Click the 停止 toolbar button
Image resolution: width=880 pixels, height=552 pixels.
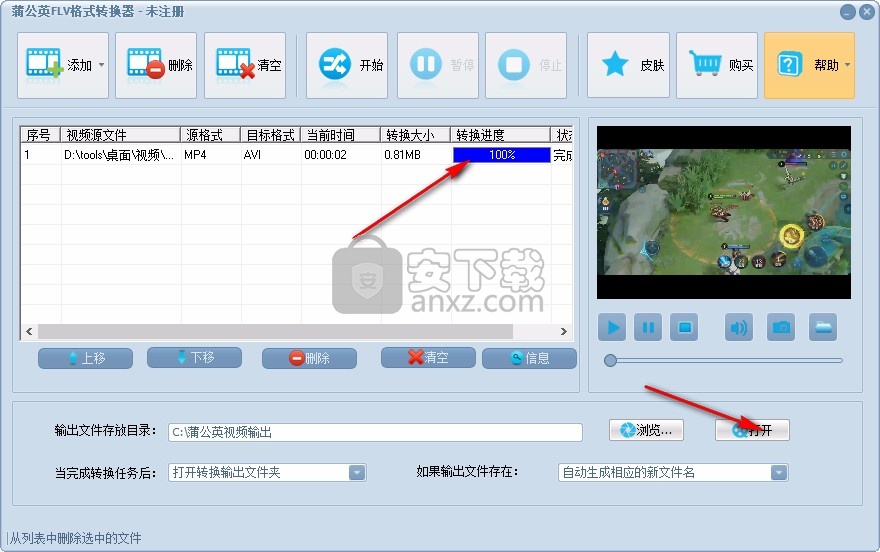click(x=526, y=66)
